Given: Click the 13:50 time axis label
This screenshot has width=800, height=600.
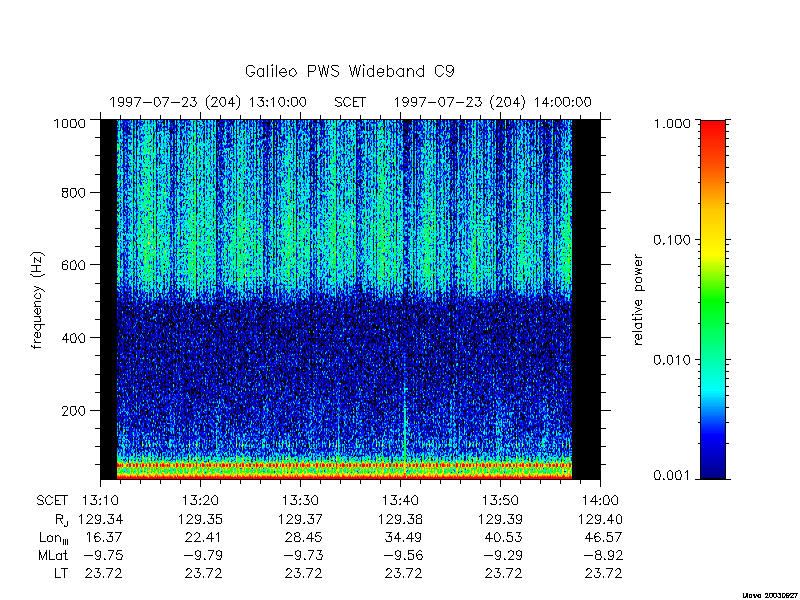Looking at the screenshot, I should 500,501.
